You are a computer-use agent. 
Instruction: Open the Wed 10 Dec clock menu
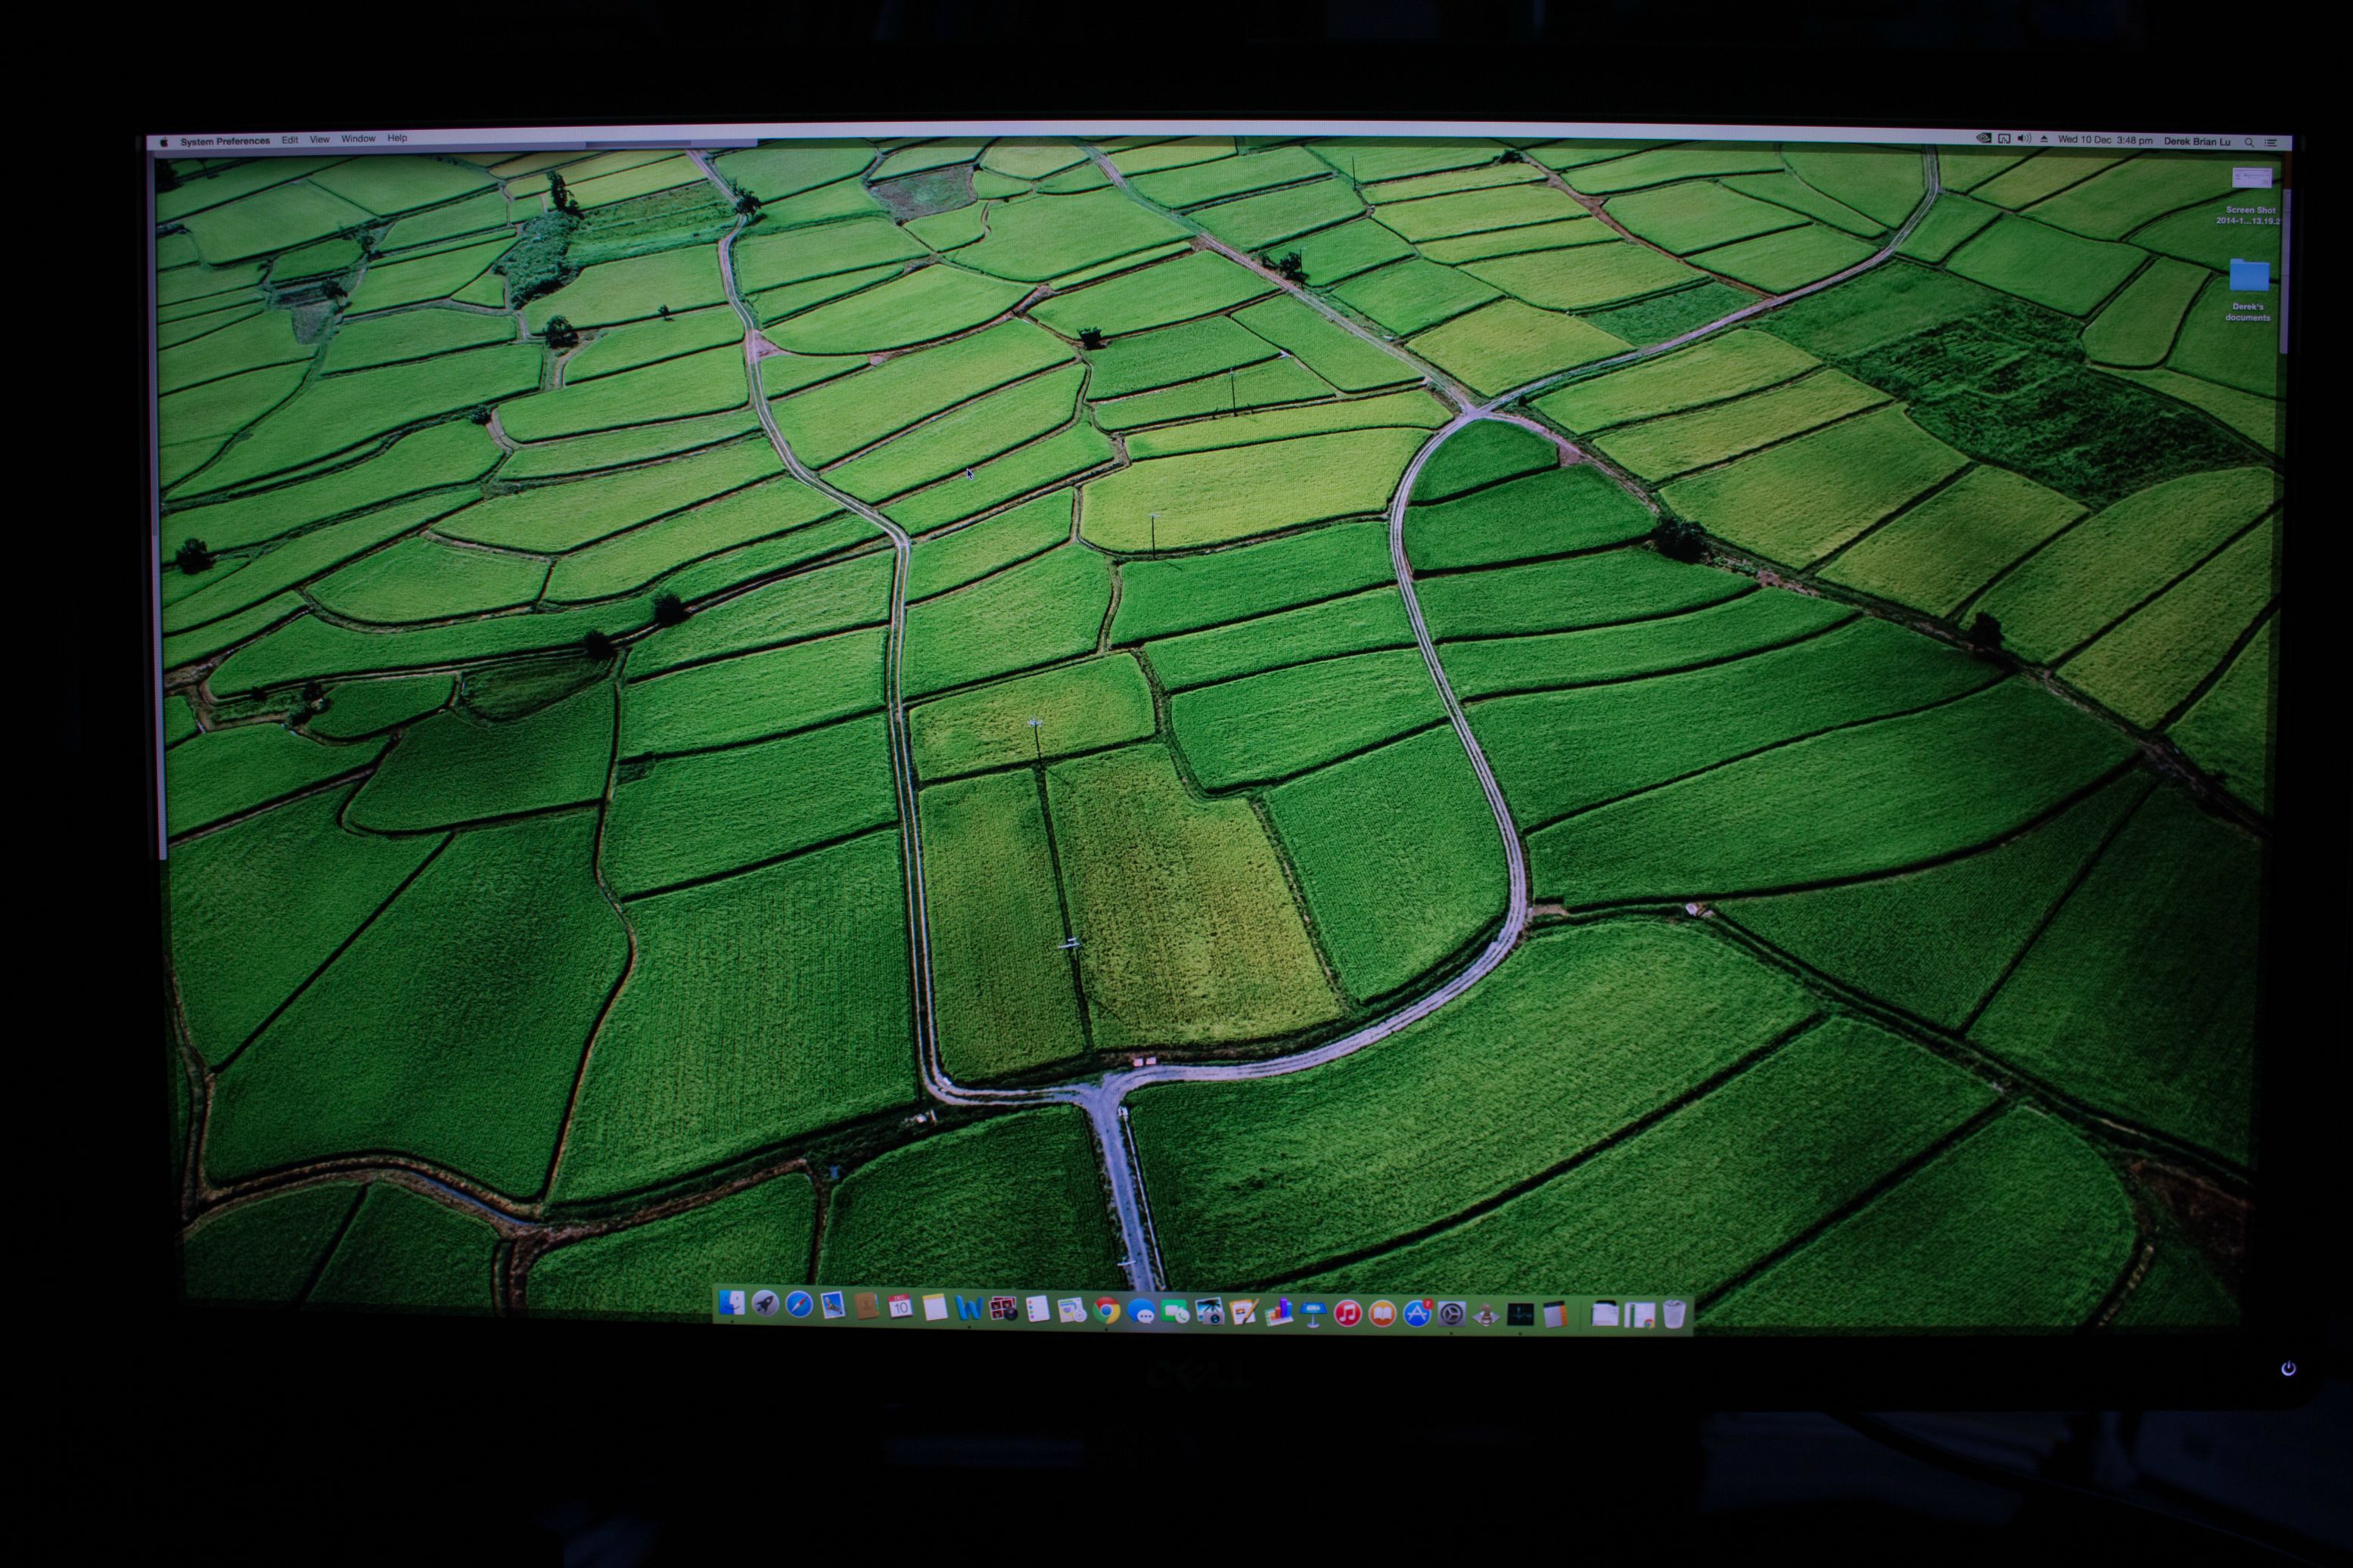click(2105, 141)
